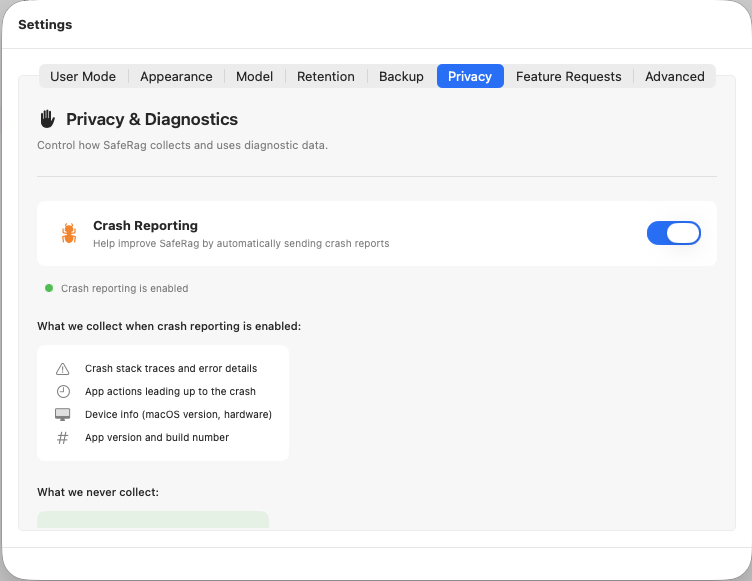This screenshot has height=581, width=752.
Task: Click the hash icon for app version
Action: pos(63,438)
